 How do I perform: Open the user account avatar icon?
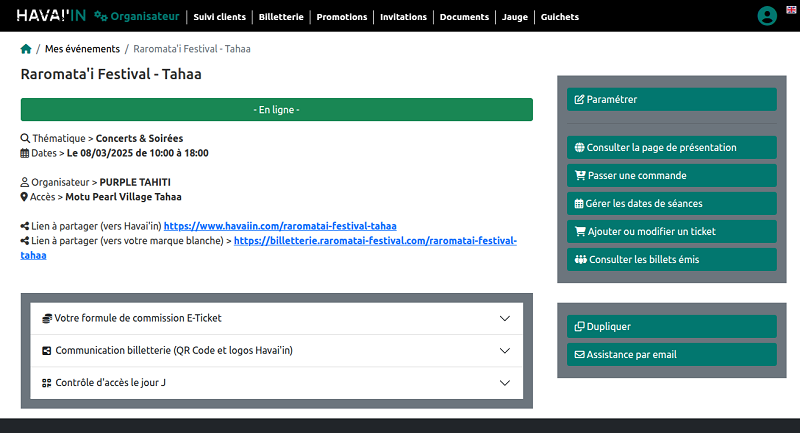pos(767,16)
